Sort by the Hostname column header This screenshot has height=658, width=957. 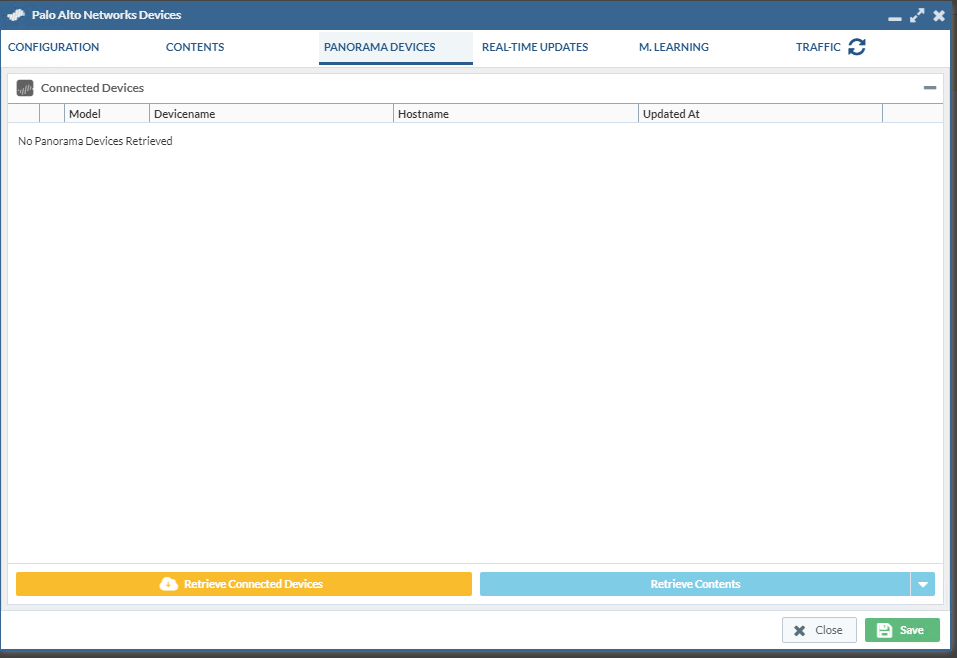(x=516, y=114)
